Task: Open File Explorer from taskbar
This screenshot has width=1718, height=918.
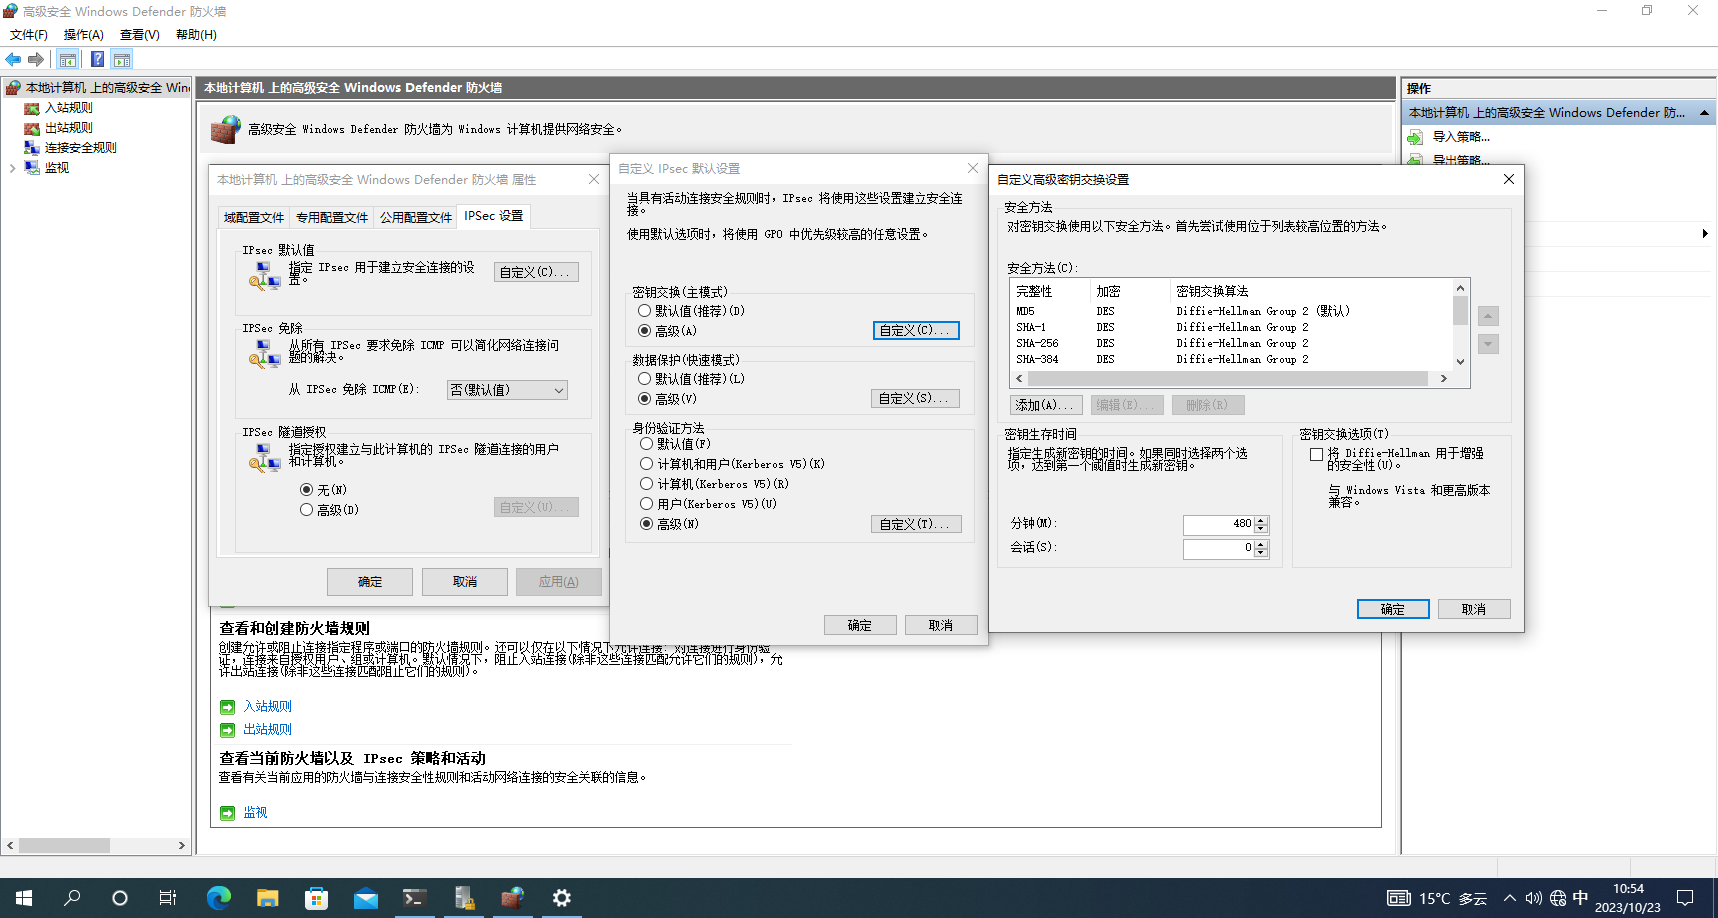Action: point(267,898)
